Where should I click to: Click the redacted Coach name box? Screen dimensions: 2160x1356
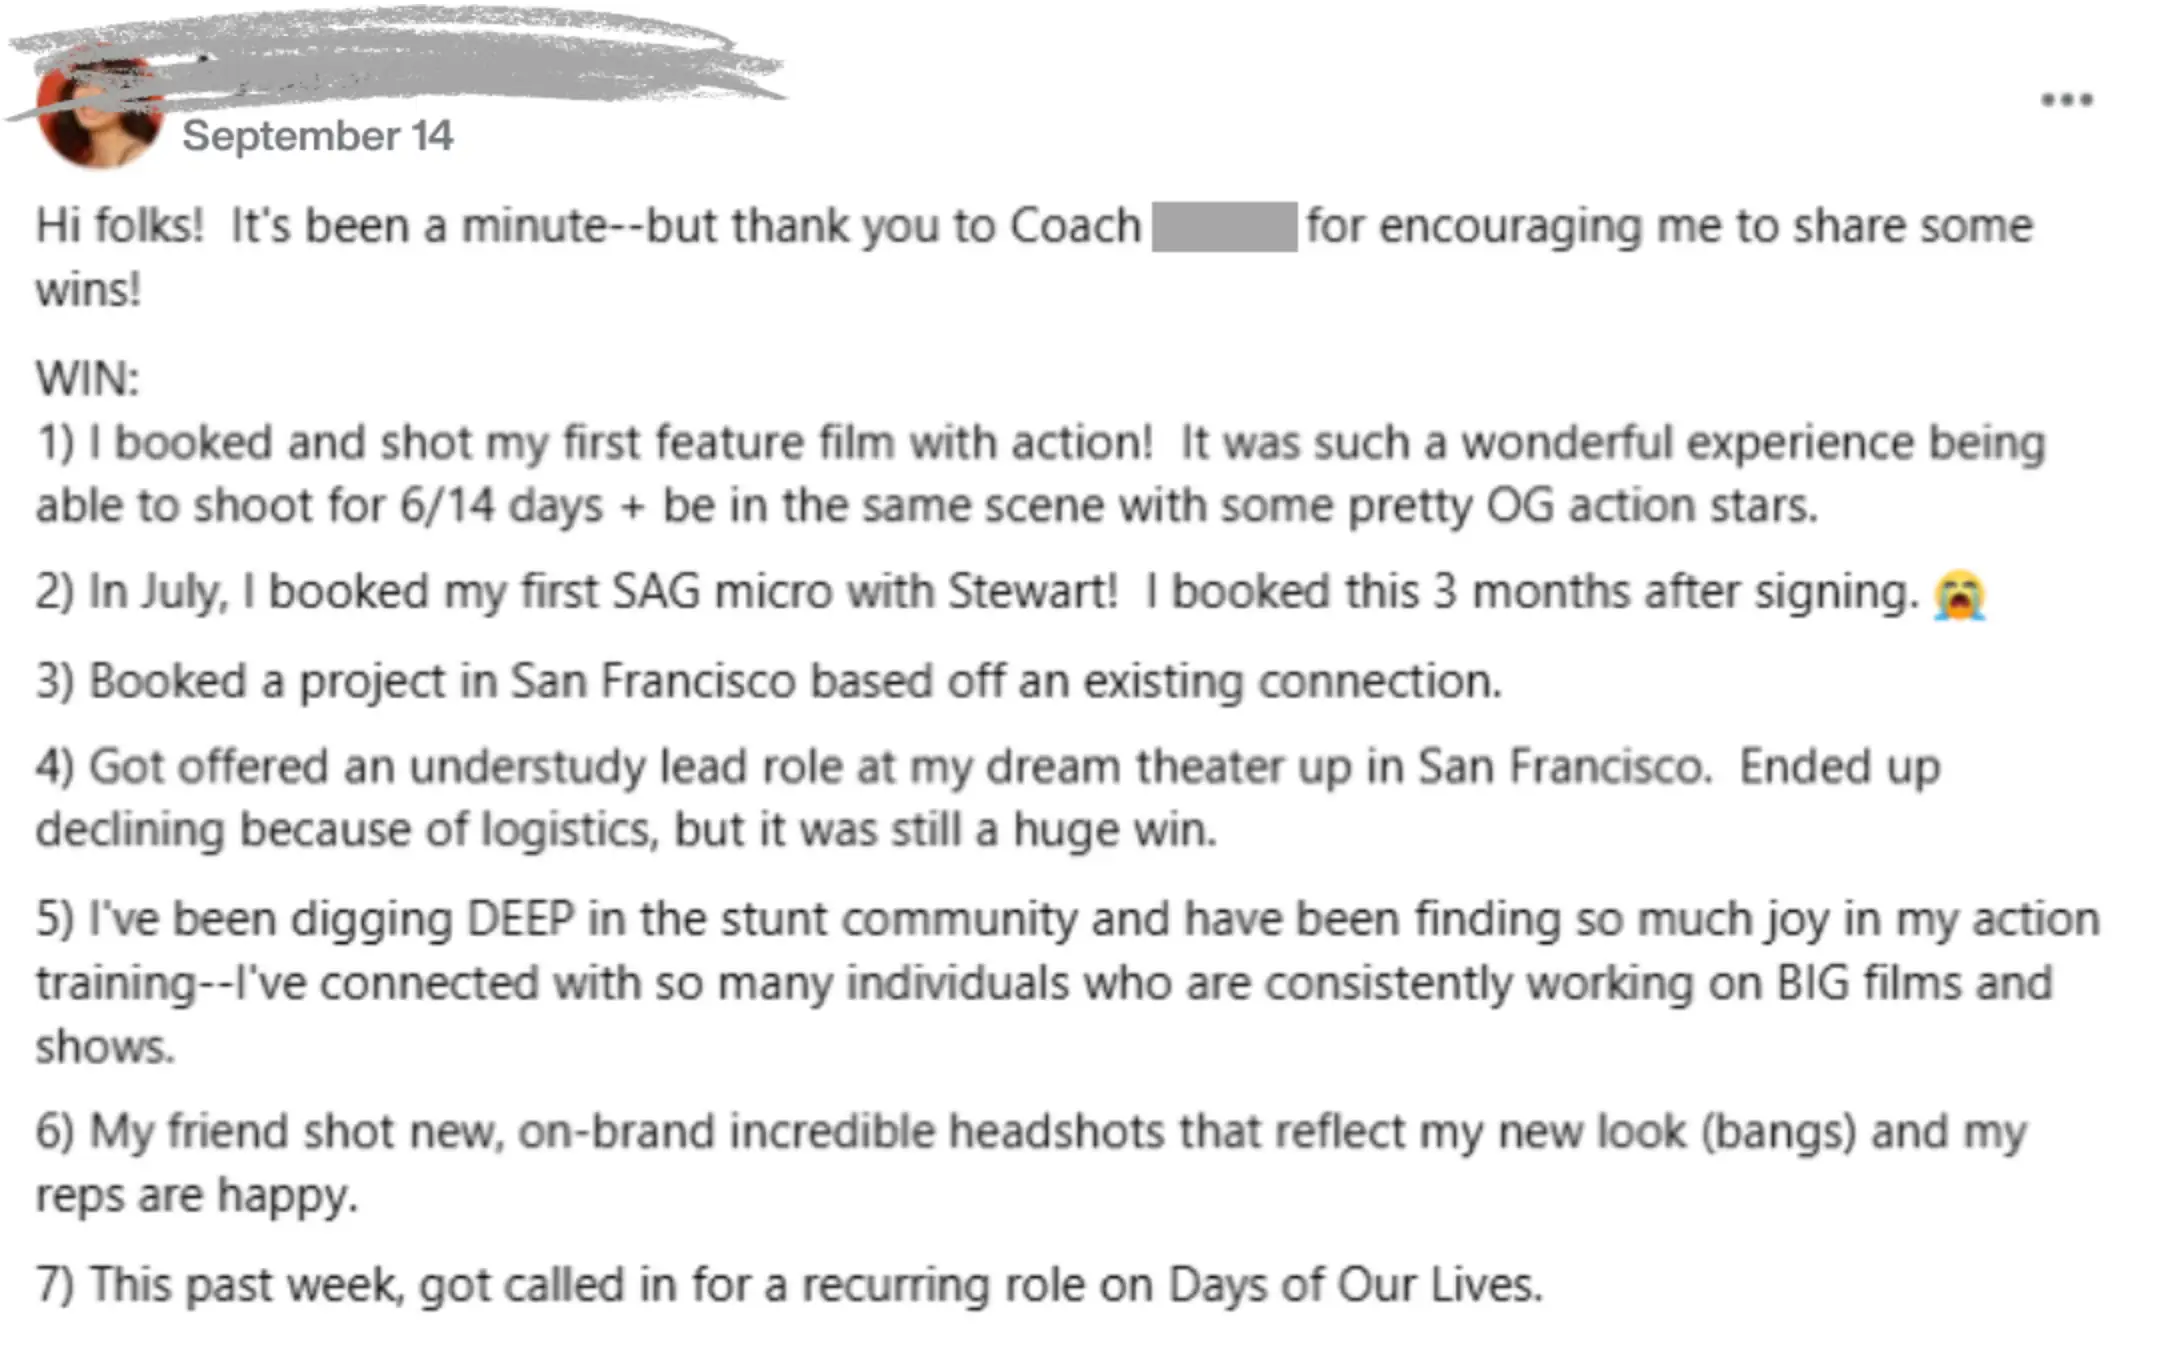(1224, 226)
